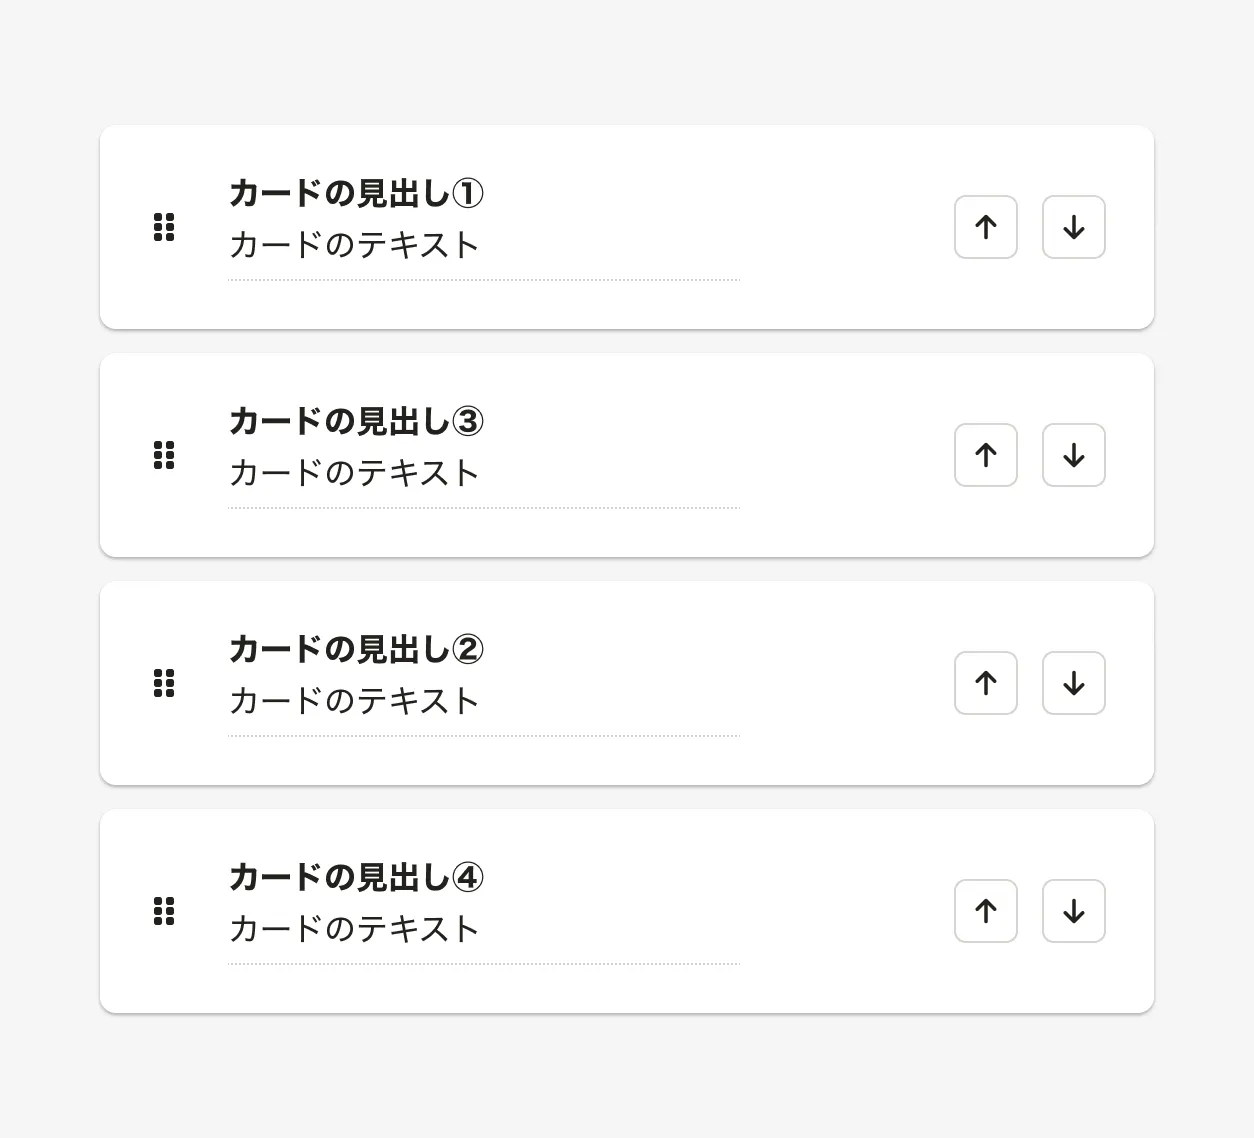Click the heading カードの見出し②
The width and height of the screenshot is (1254, 1138).
pos(356,649)
